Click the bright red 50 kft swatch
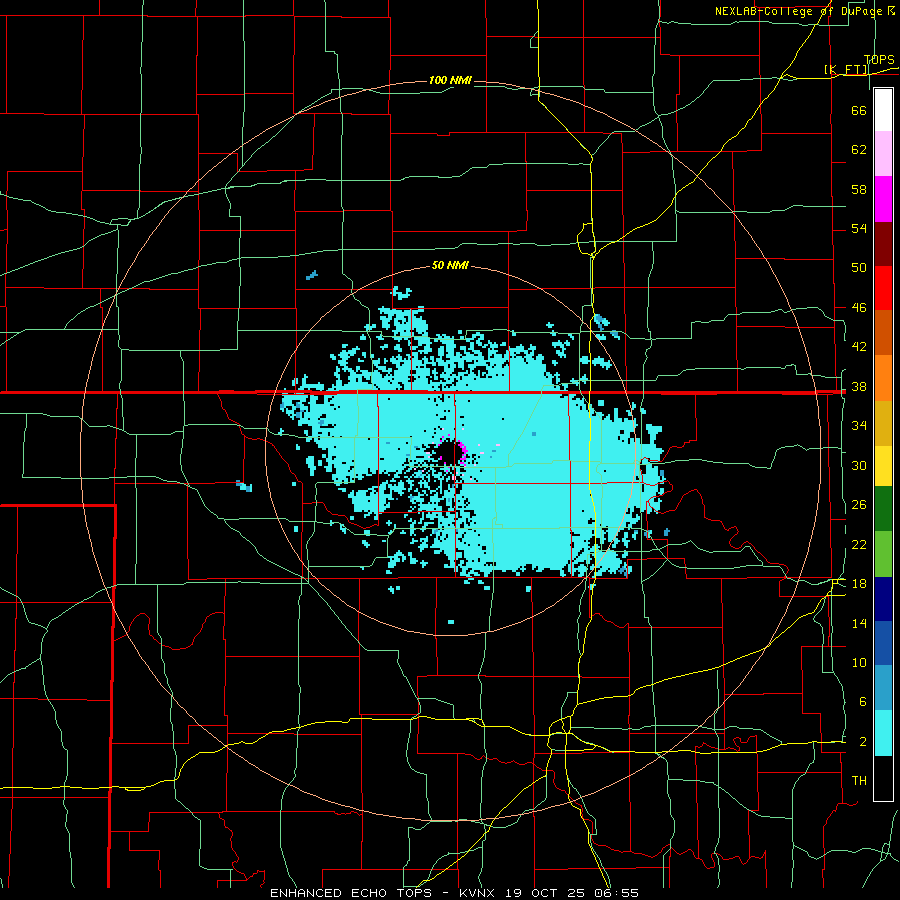The width and height of the screenshot is (900, 900). (x=883, y=288)
